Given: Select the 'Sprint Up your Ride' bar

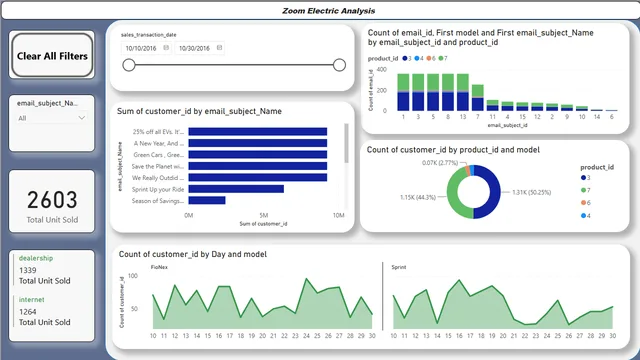Looking at the screenshot, I should 236,189.
